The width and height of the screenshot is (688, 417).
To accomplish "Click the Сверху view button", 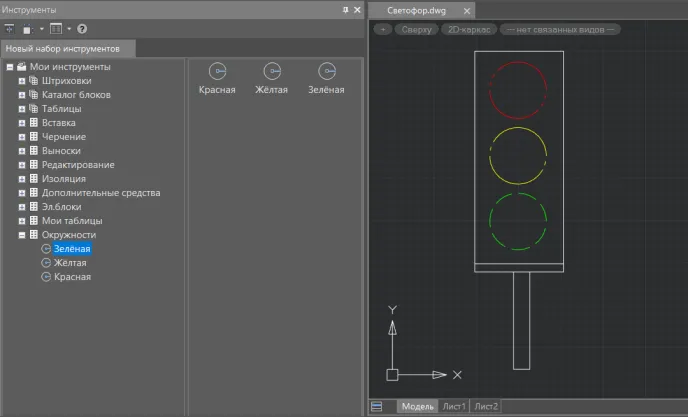I will (x=416, y=30).
